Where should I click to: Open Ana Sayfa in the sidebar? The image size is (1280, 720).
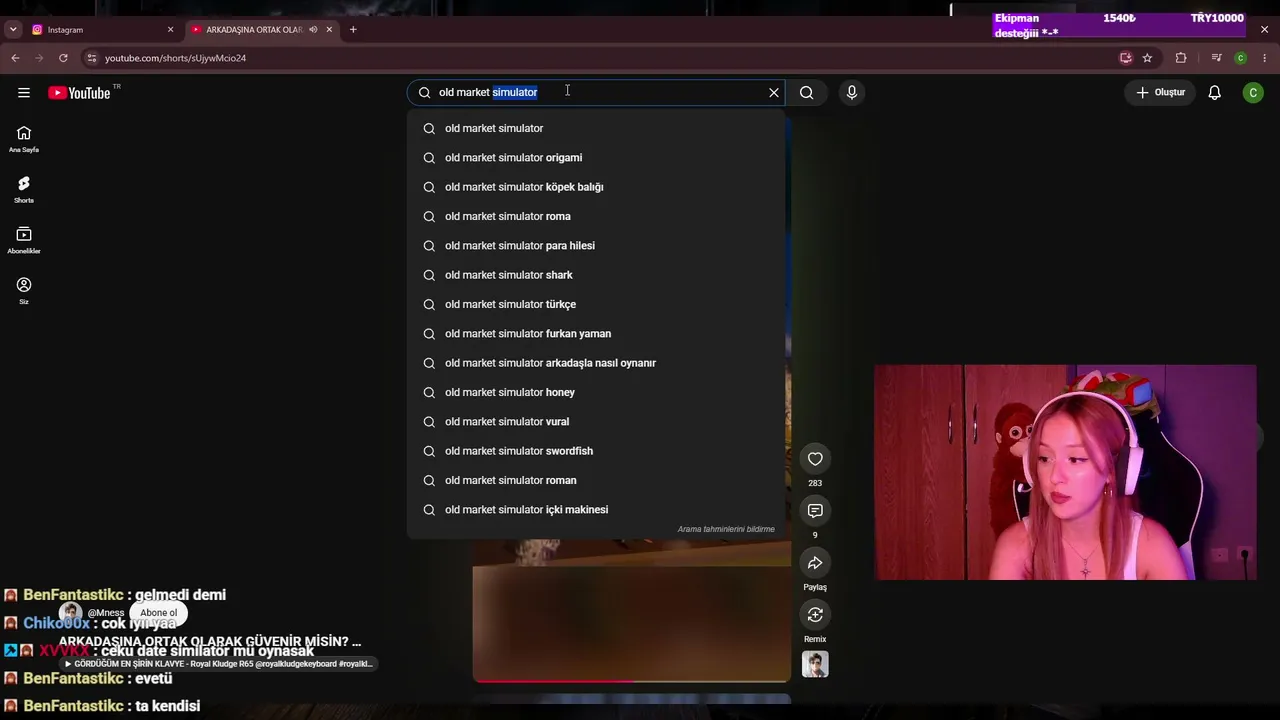[x=24, y=139]
